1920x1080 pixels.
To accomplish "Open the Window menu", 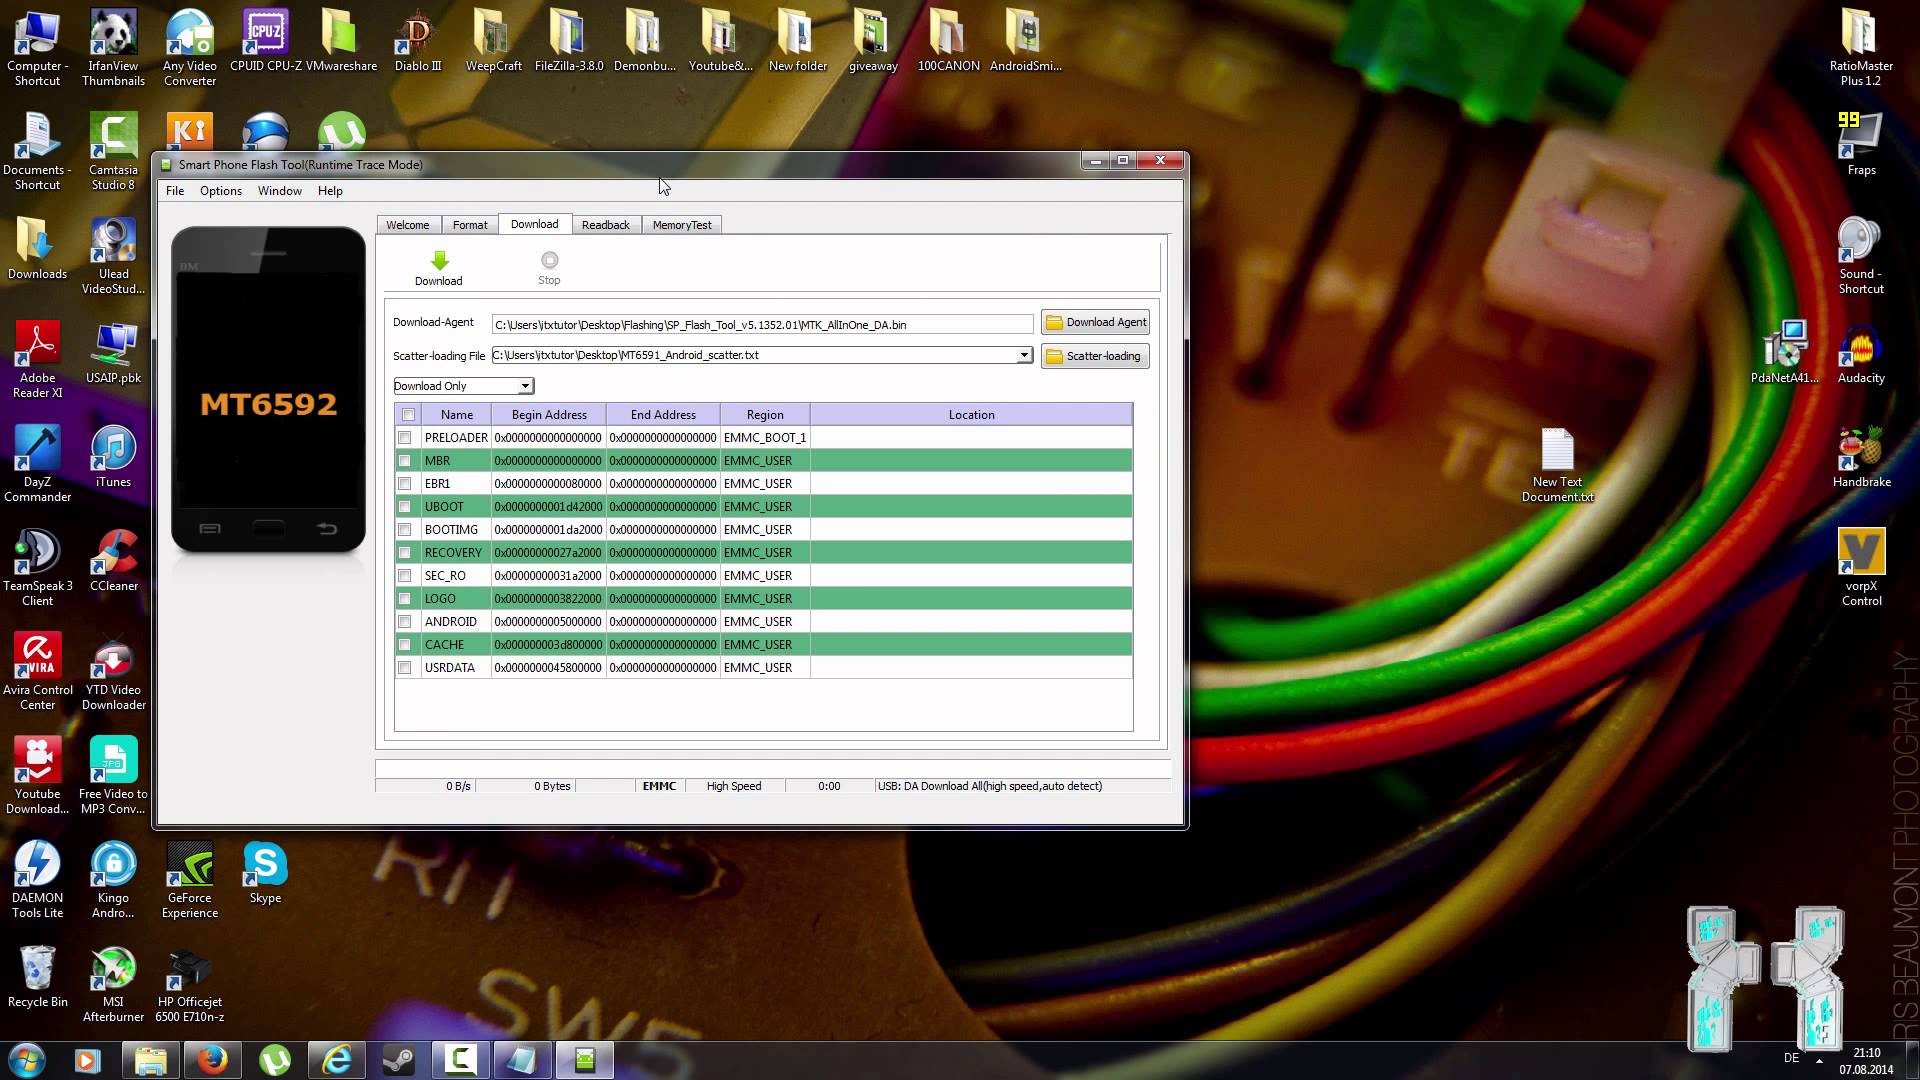I will (x=280, y=191).
